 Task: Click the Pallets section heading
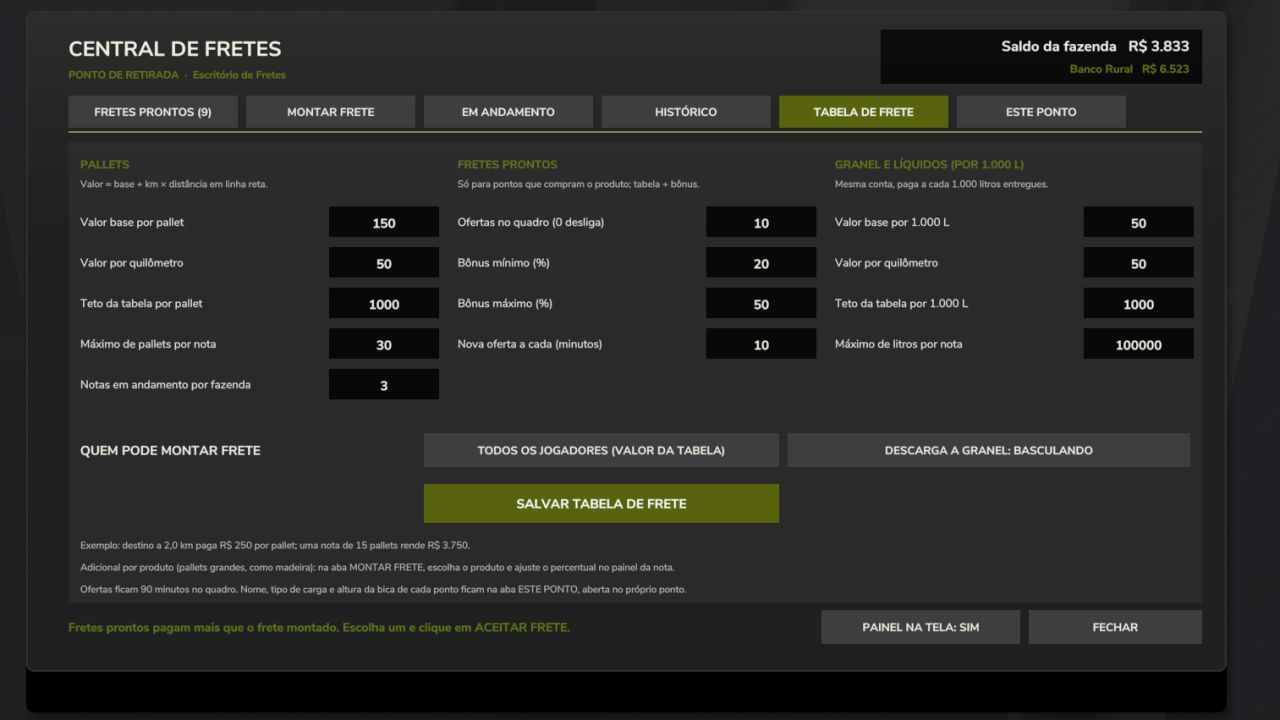(x=105, y=164)
